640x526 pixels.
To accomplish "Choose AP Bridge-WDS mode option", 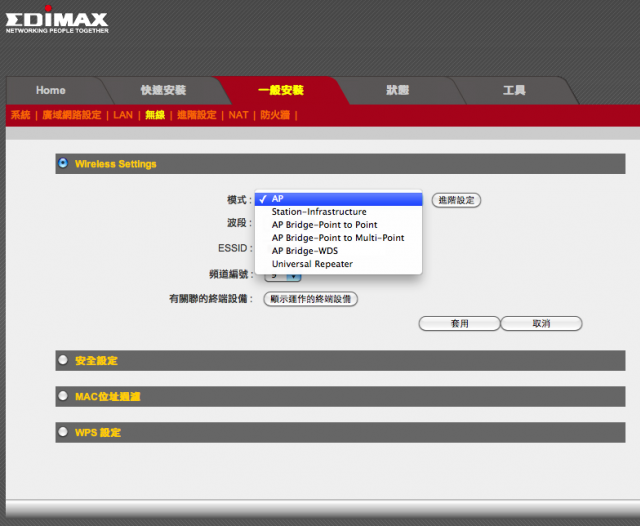I will (x=338, y=251).
